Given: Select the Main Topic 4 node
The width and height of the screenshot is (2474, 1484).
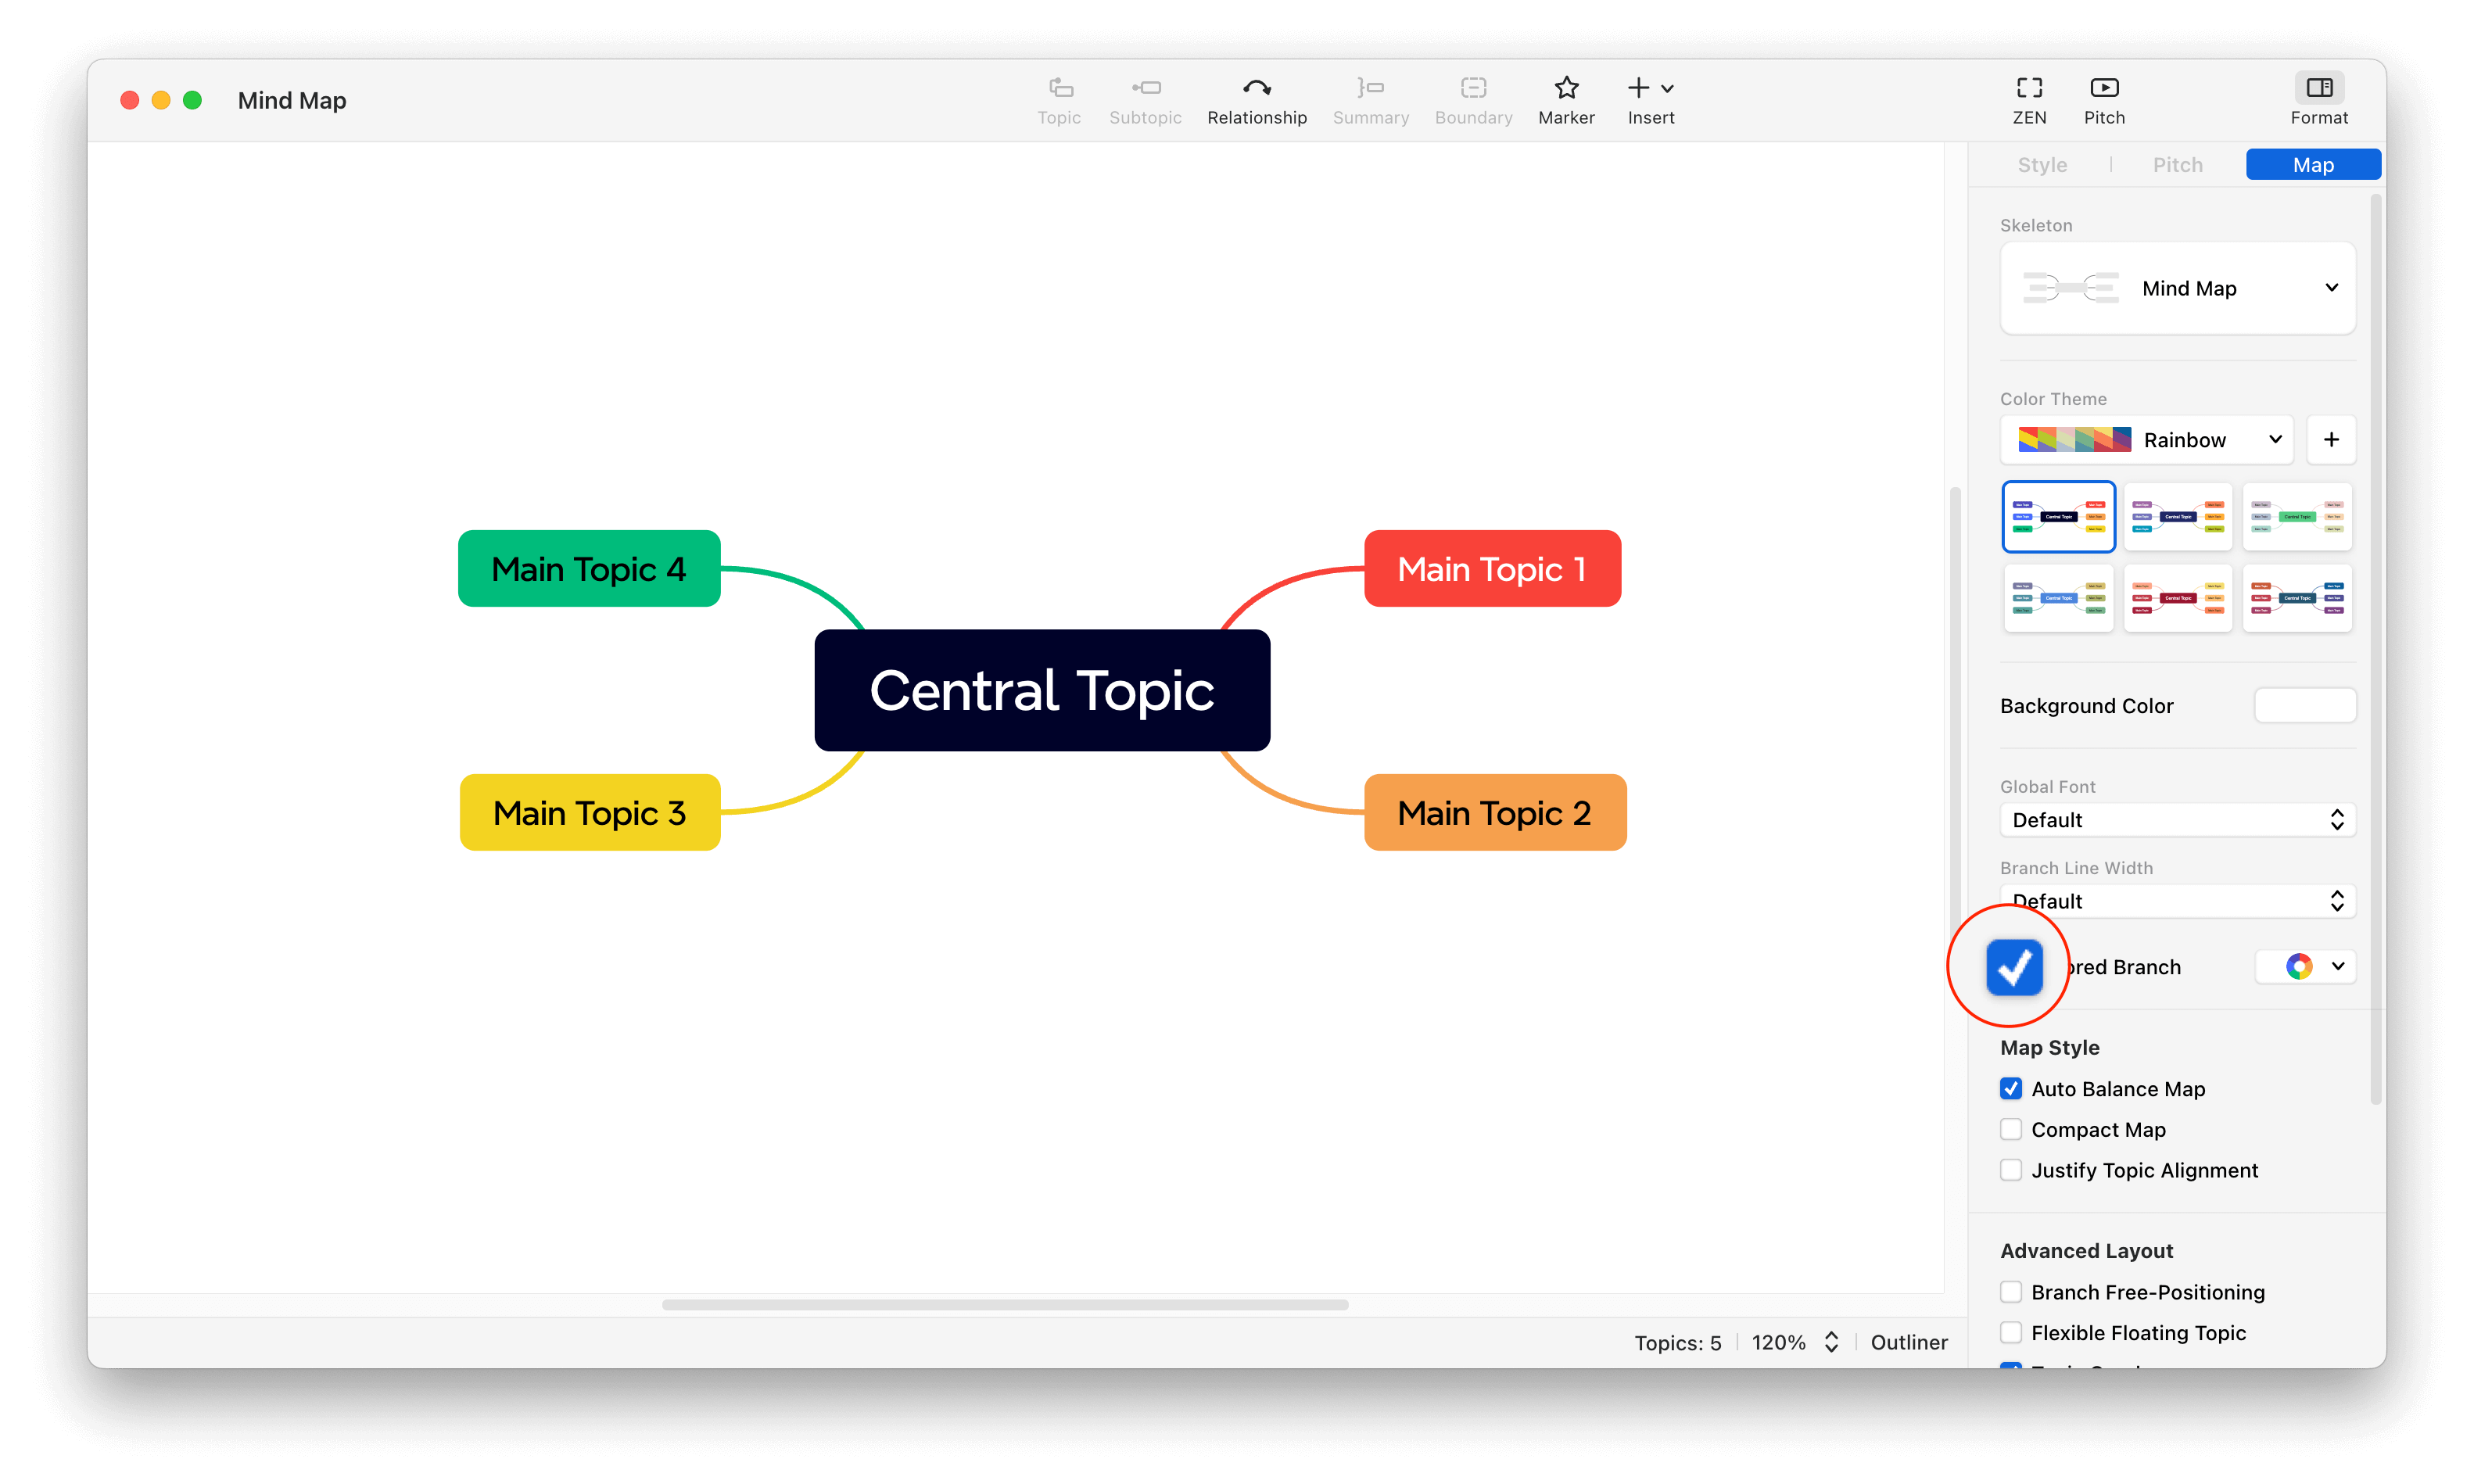Looking at the screenshot, I should tap(589, 568).
